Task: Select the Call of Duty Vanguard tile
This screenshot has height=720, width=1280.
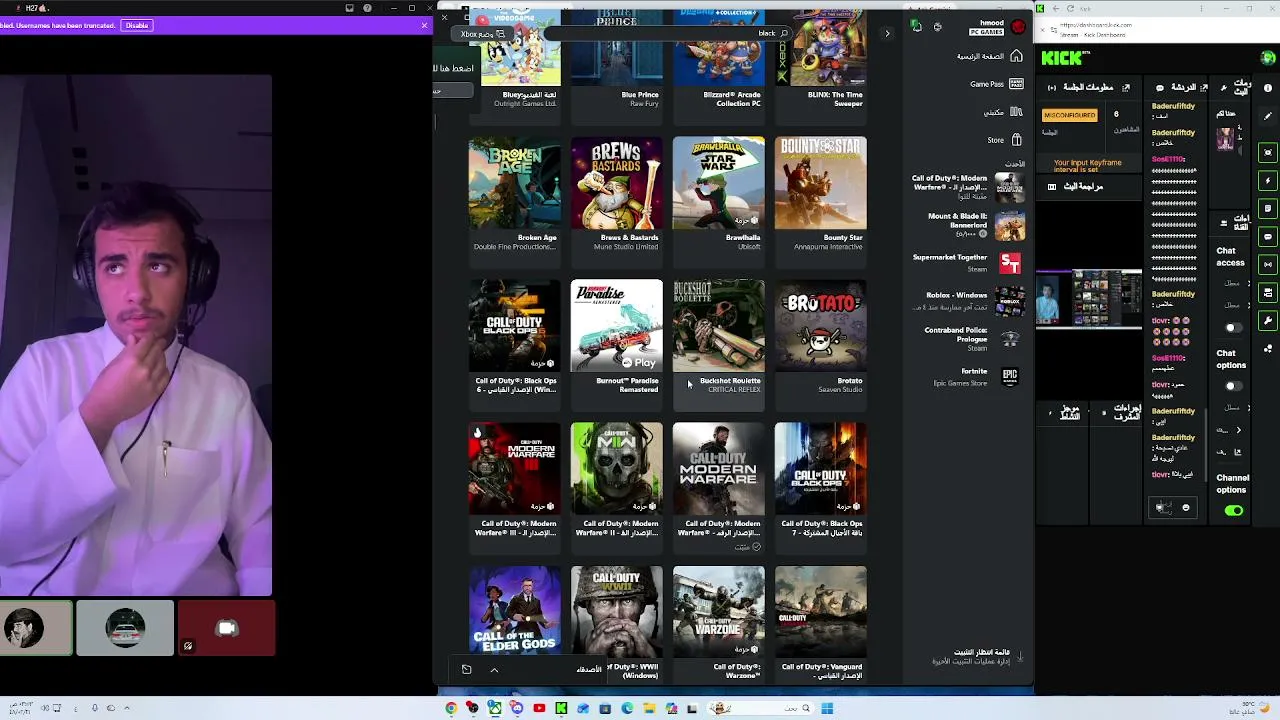Action: pos(821,624)
